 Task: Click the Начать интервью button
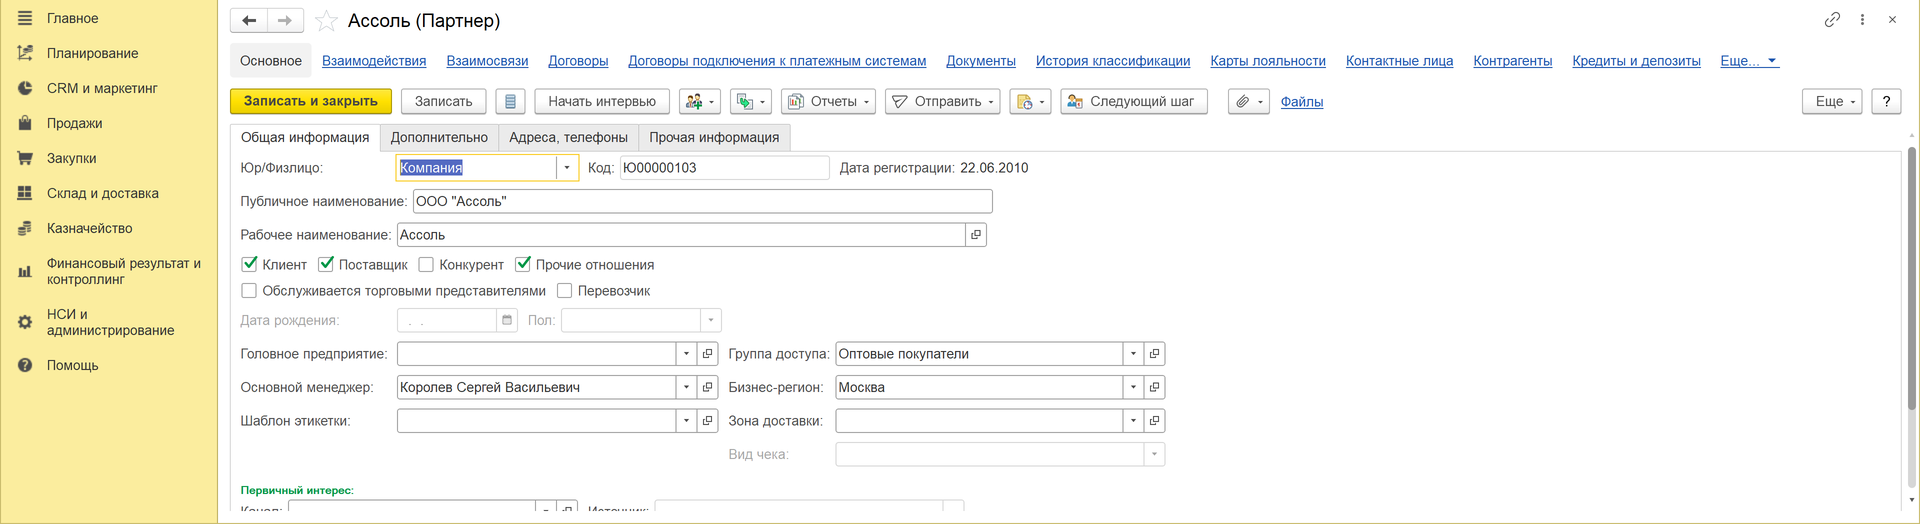click(x=602, y=101)
